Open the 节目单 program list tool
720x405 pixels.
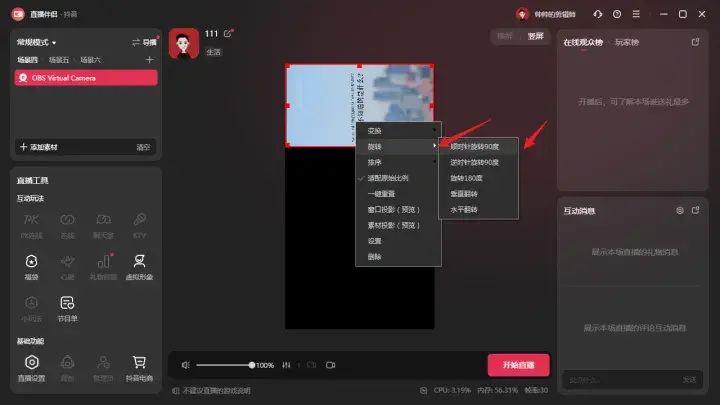[67, 309]
